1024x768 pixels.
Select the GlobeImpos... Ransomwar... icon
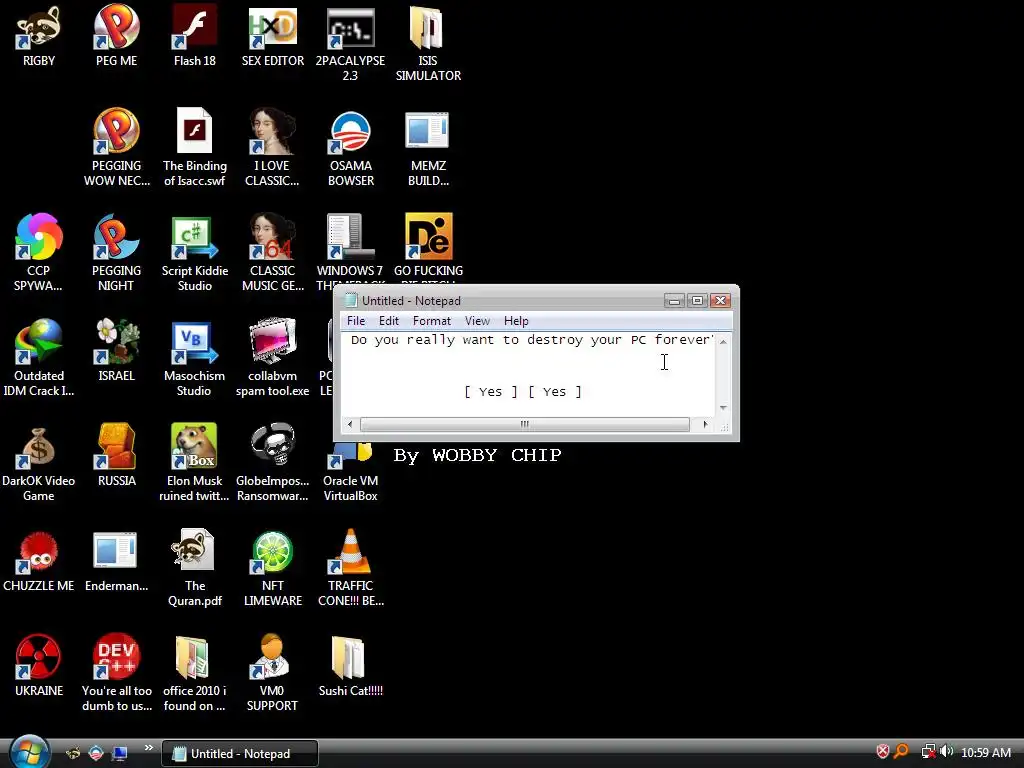272,462
